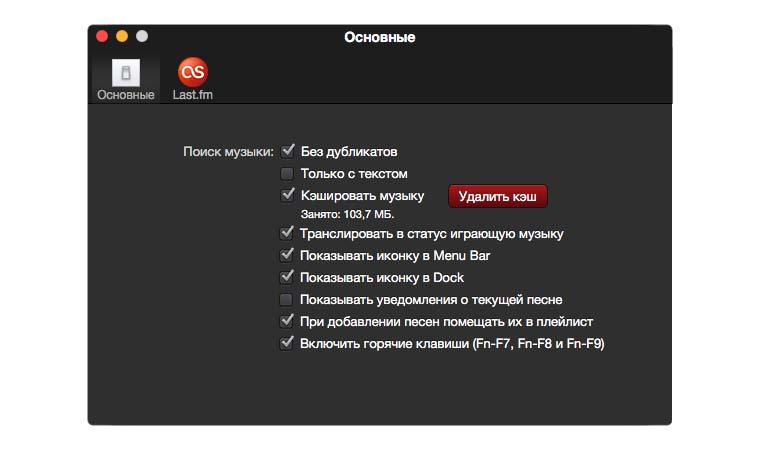Minimize the window with yellow button
The image size is (760, 450).
click(122, 36)
